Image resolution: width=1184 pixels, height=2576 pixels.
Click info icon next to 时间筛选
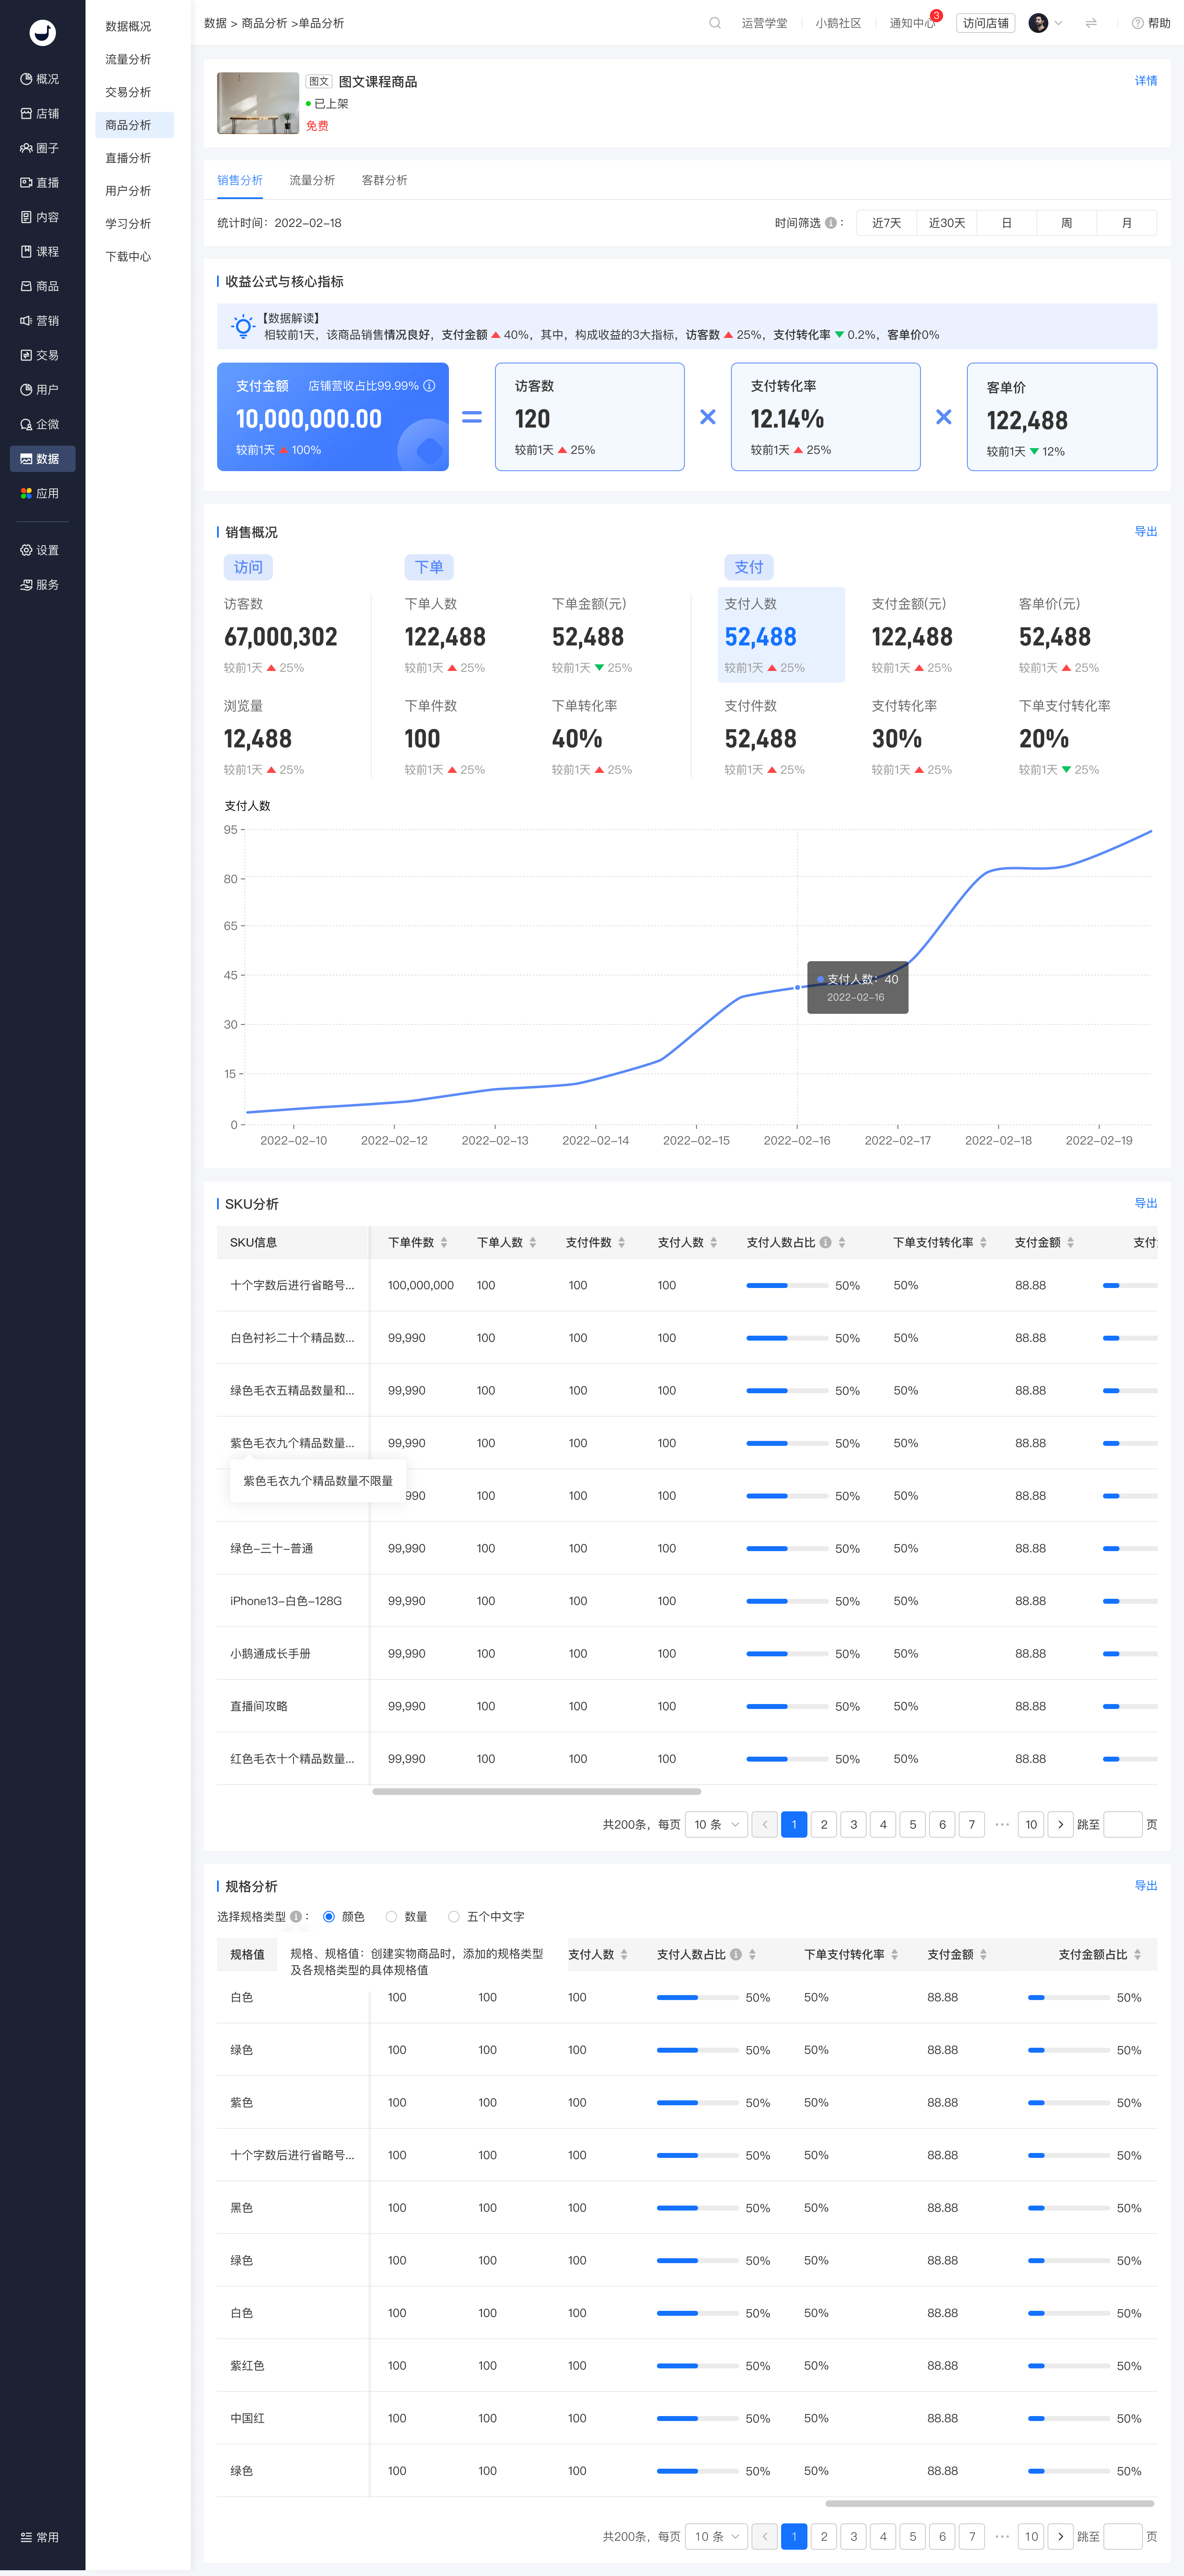(830, 223)
